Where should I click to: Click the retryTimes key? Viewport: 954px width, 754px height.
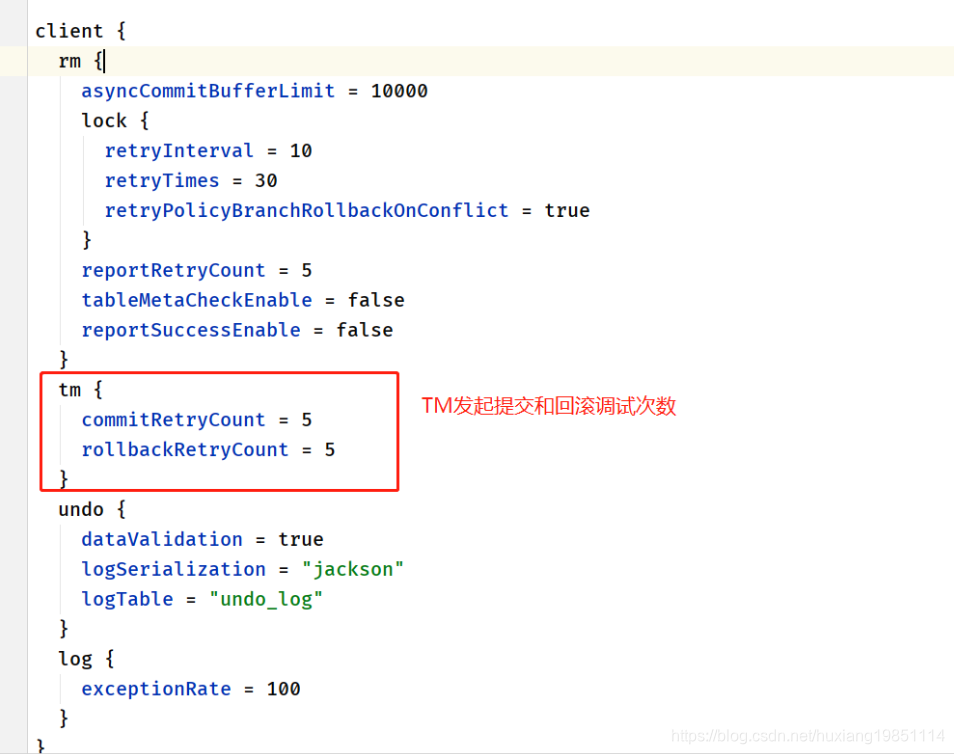click(162, 180)
